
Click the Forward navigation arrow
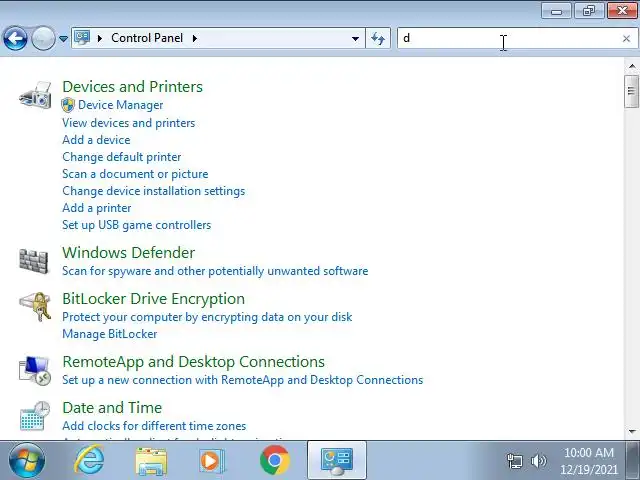pos(43,38)
